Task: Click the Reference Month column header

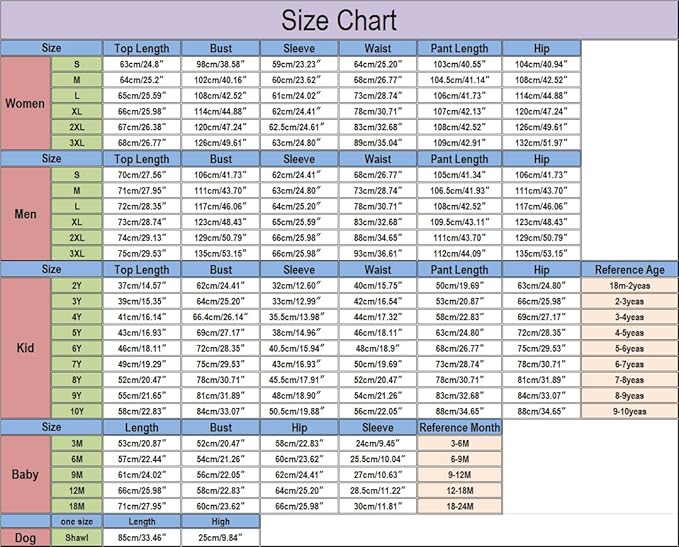Action: point(459,427)
